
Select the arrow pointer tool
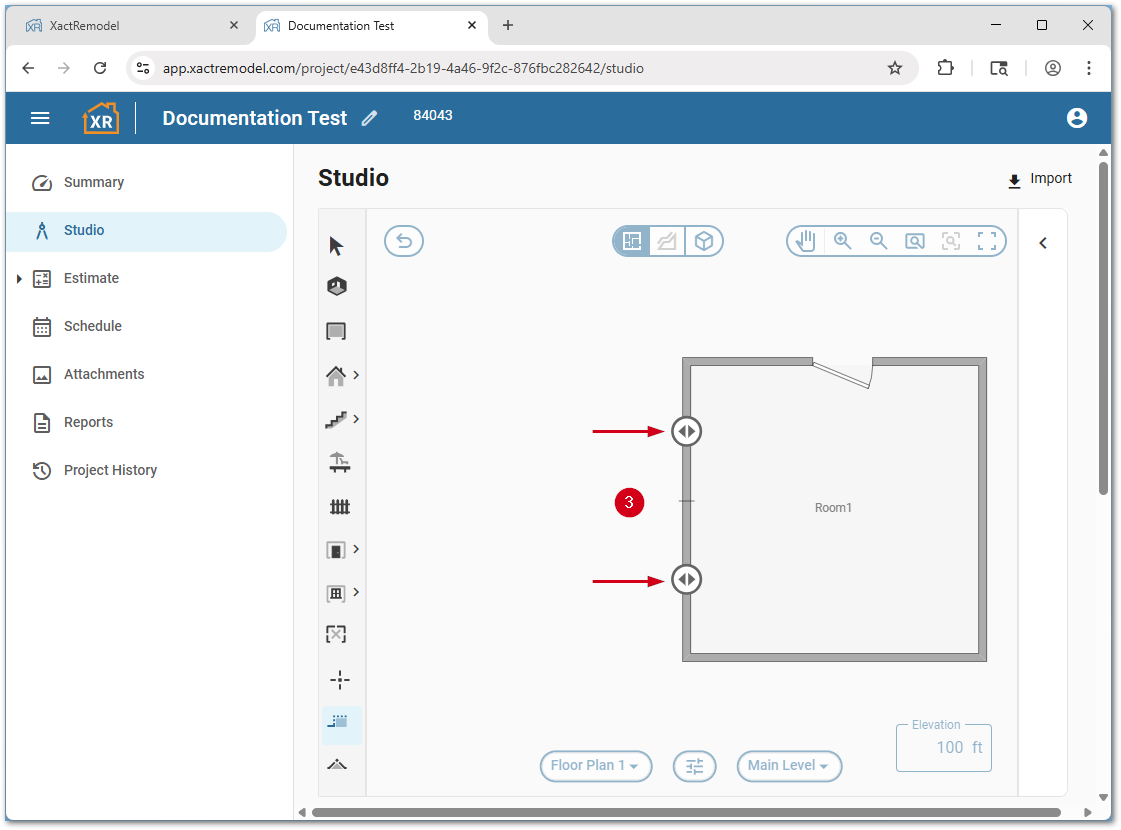(336, 246)
